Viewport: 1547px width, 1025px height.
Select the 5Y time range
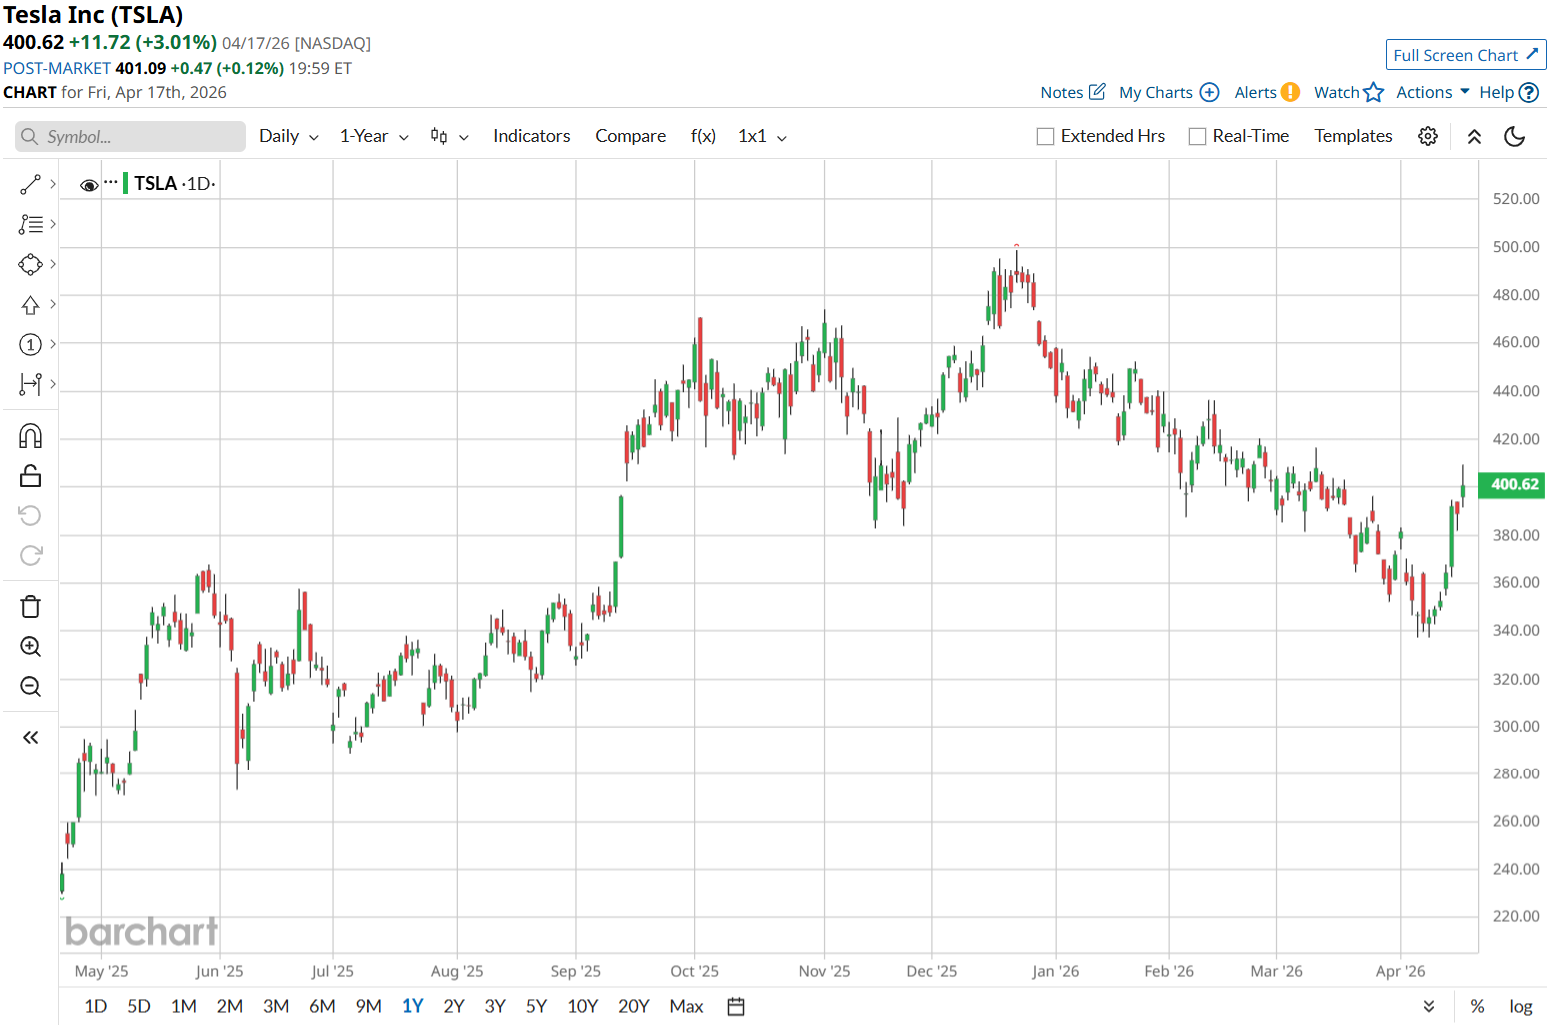click(536, 1007)
